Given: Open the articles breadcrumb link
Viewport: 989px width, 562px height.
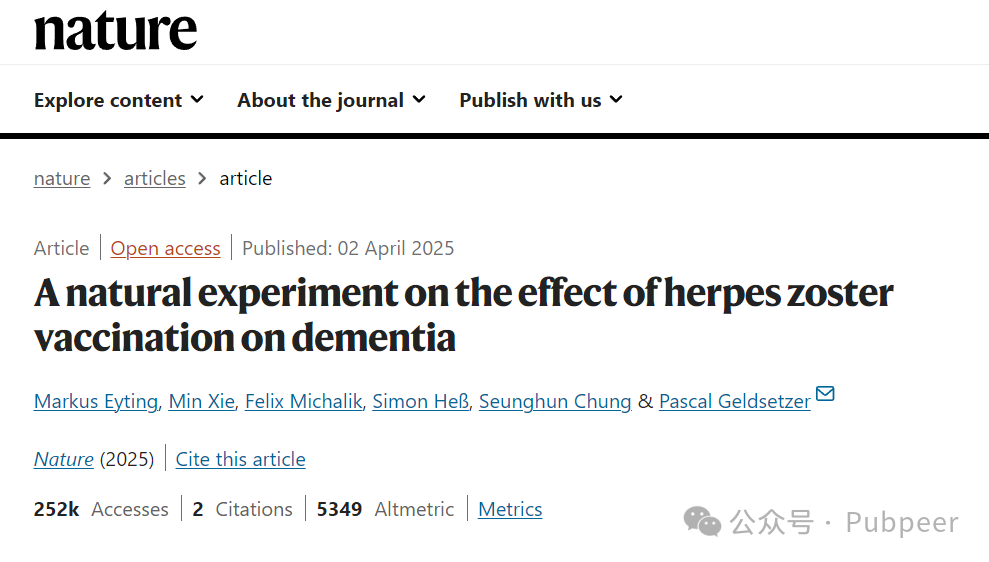Looking at the screenshot, I should [x=155, y=179].
